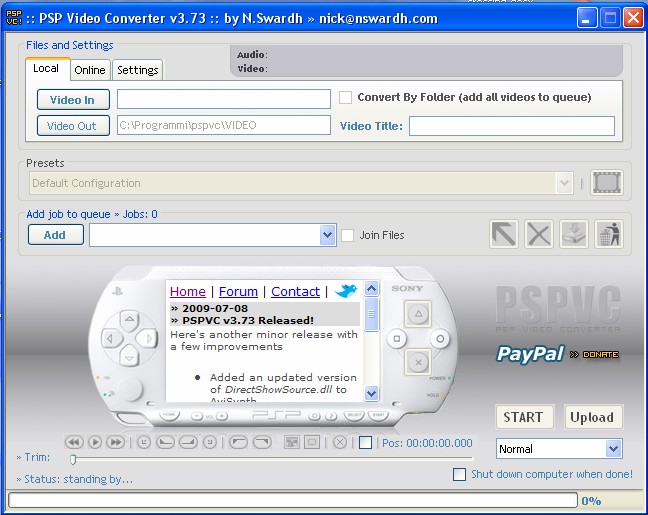Click the Upload button
The height and width of the screenshot is (515, 648).
[x=593, y=417]
